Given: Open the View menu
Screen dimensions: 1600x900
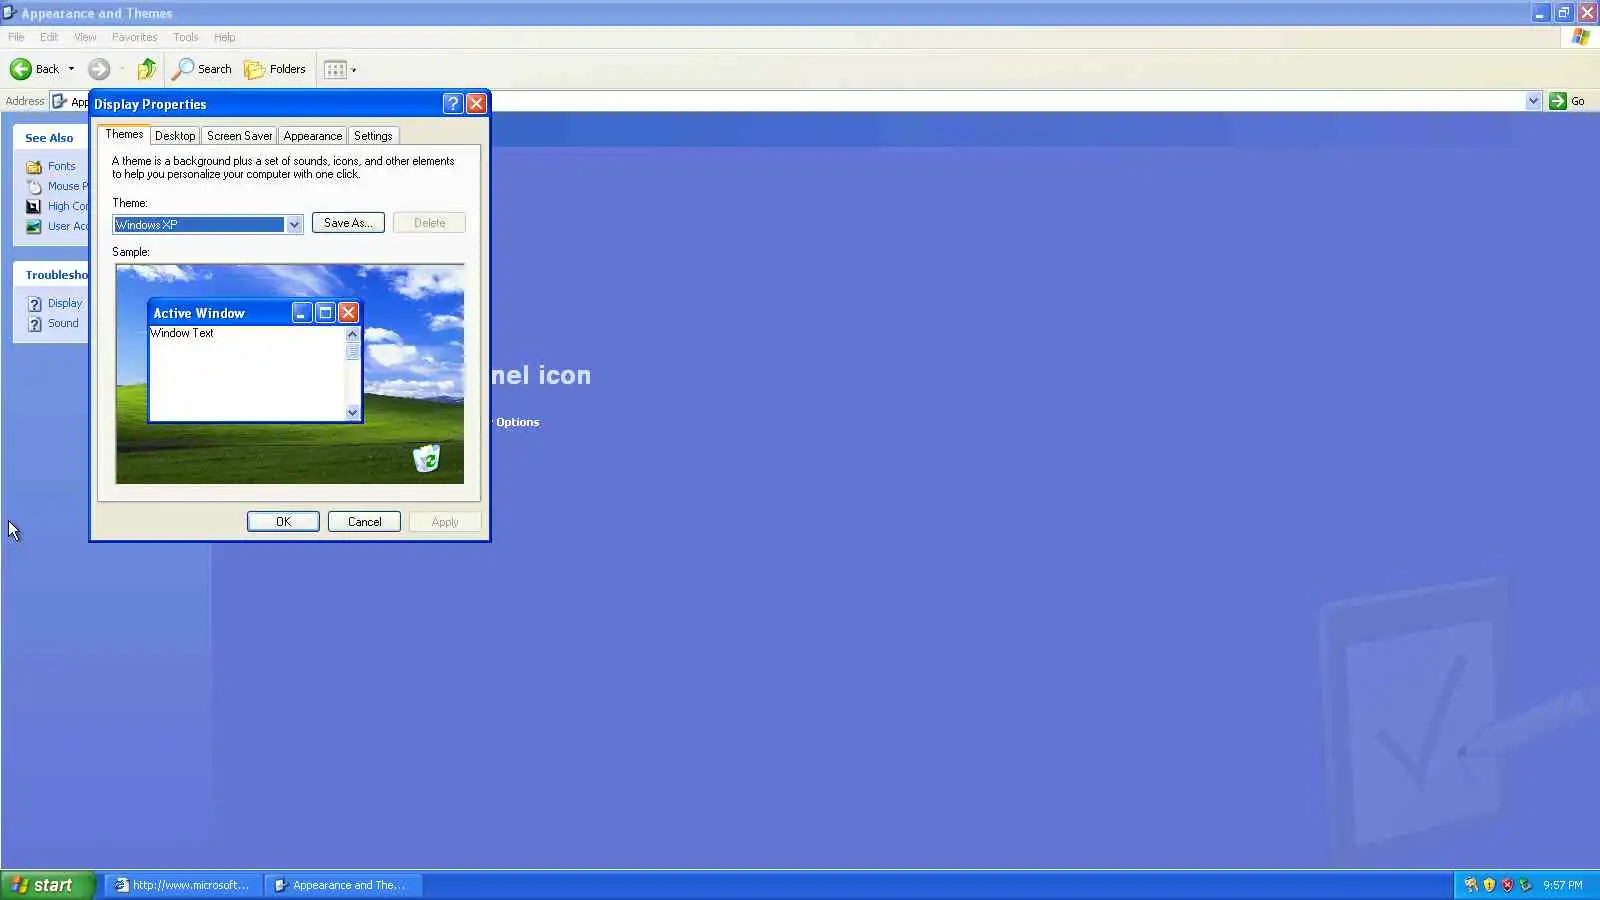Looking at the screenshot, I should [85, 37].
